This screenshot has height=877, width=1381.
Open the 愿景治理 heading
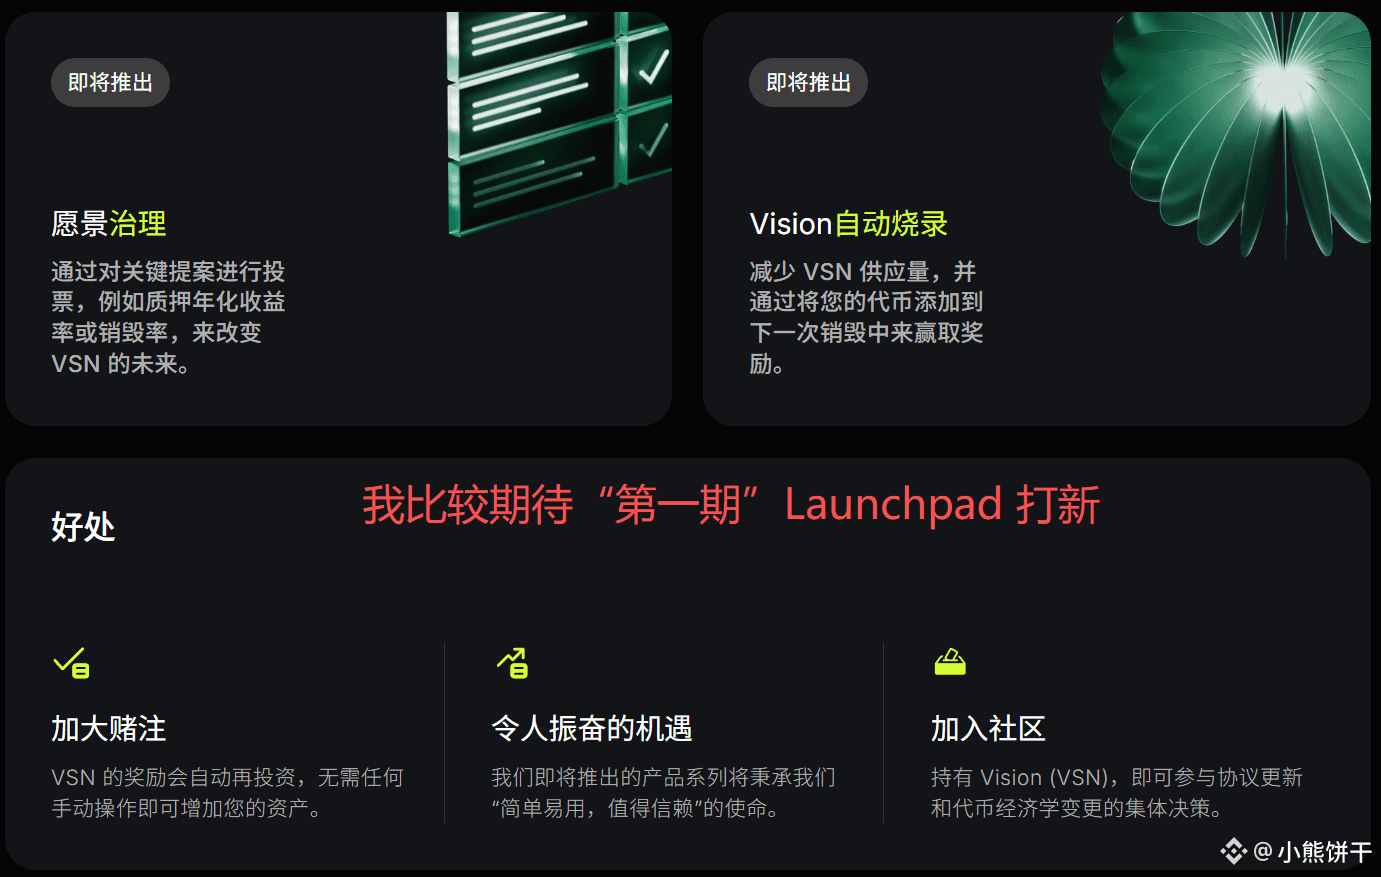[109, 223]
